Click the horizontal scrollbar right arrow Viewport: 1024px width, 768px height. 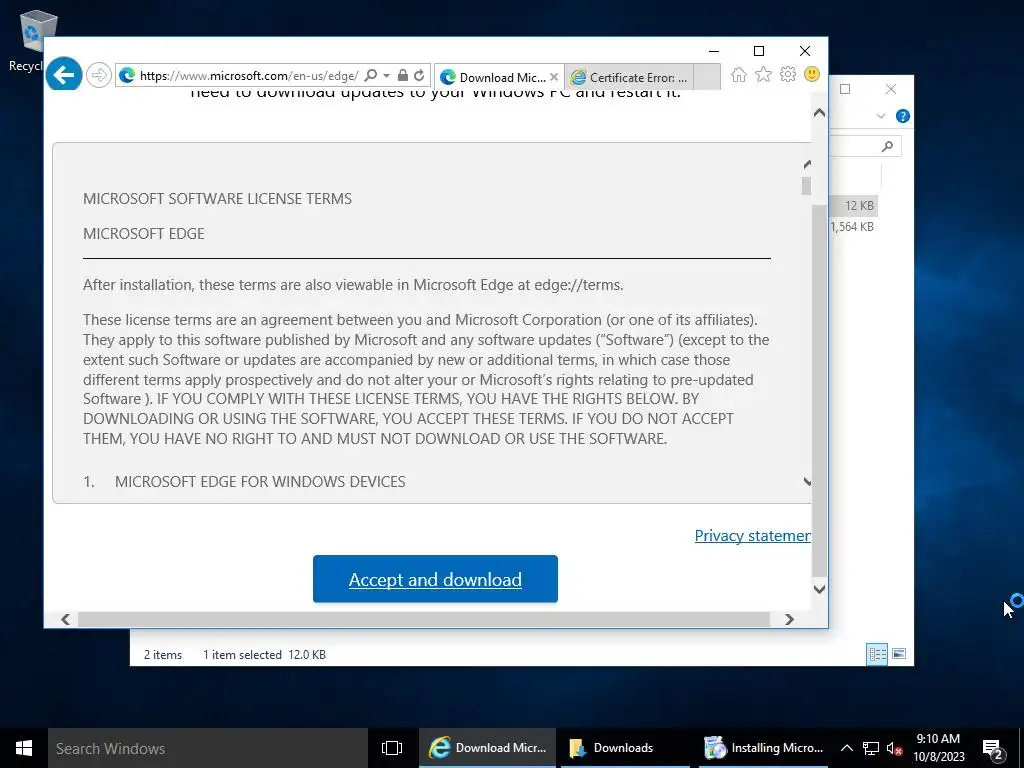click(790, 619)
